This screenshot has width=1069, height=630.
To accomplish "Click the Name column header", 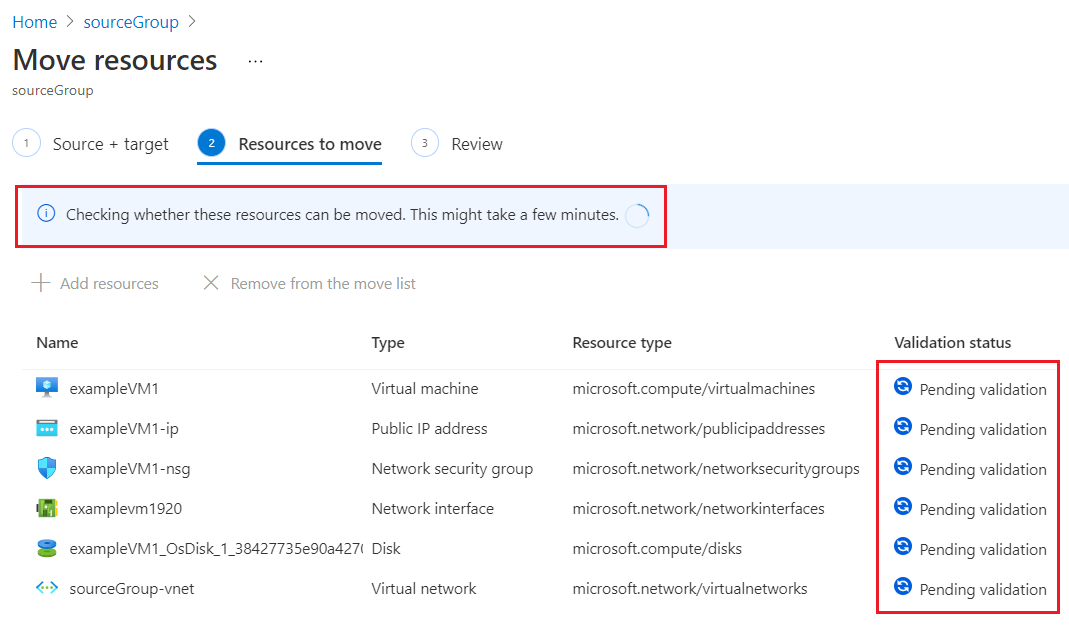I will [x=57, y=342].
